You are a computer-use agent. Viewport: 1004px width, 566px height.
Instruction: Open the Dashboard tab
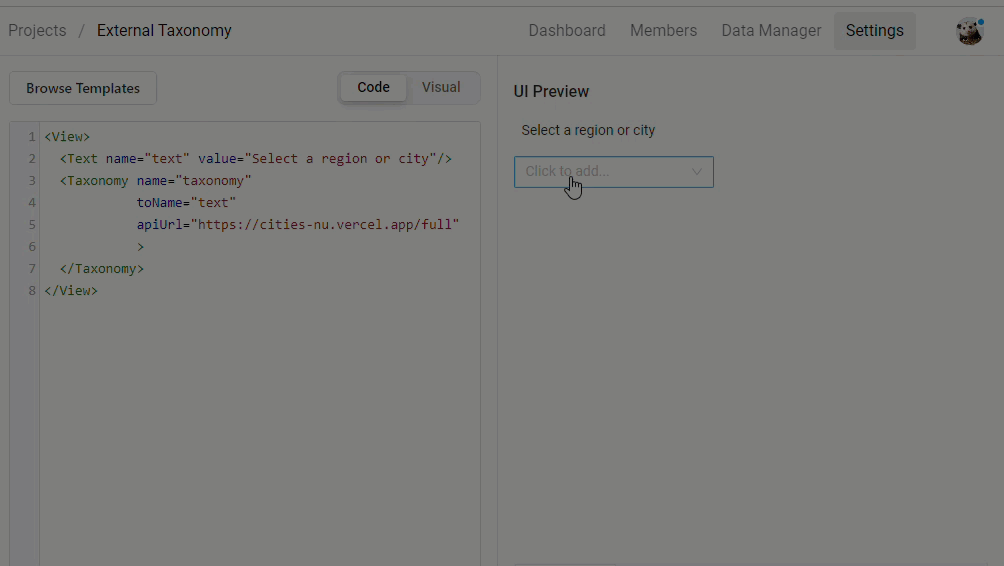point(567,31)
